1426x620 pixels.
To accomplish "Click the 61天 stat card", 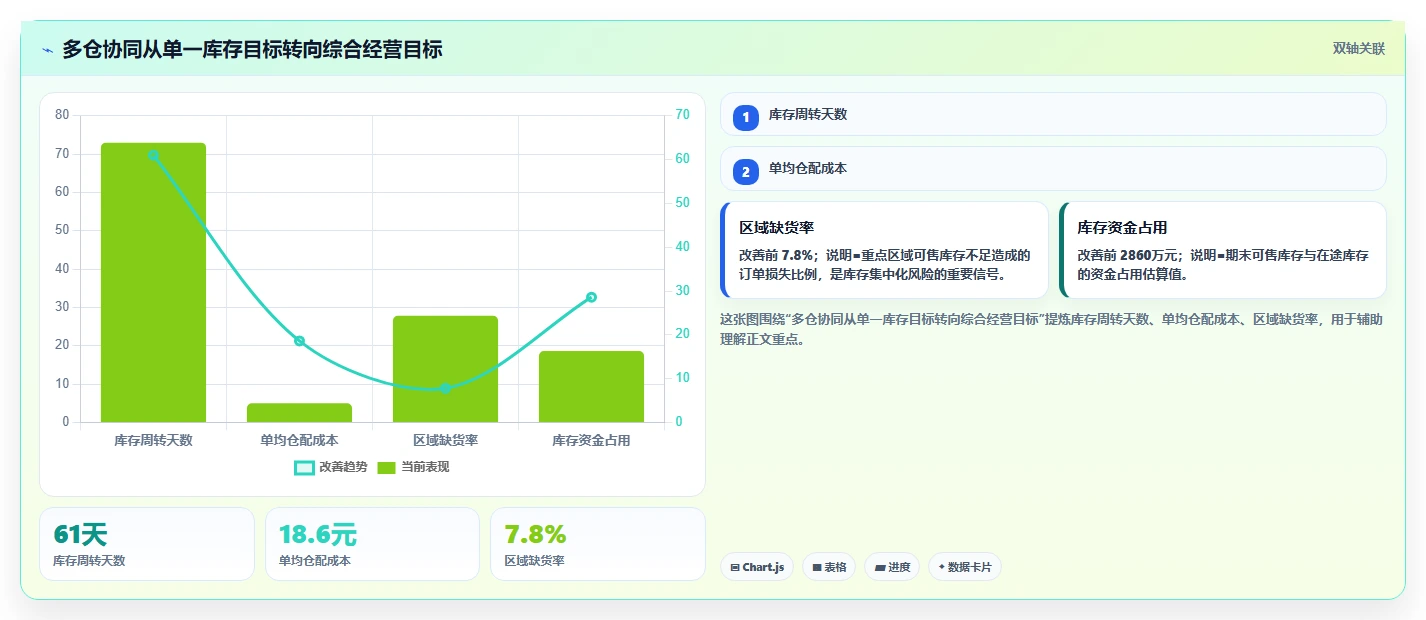I will tap(147, 544).
